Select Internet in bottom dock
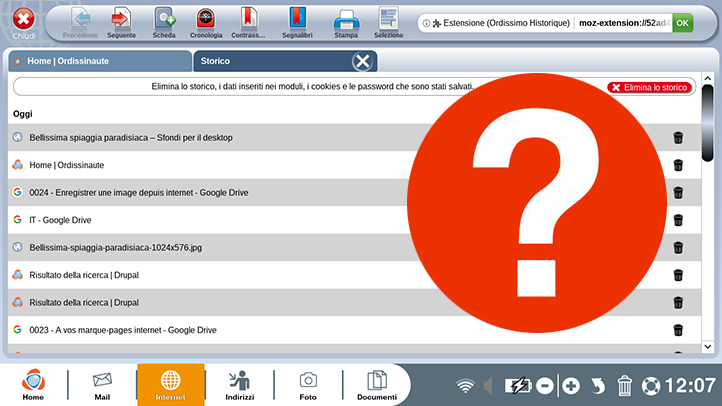Screen dimensions: 722x406 point(170,385)
